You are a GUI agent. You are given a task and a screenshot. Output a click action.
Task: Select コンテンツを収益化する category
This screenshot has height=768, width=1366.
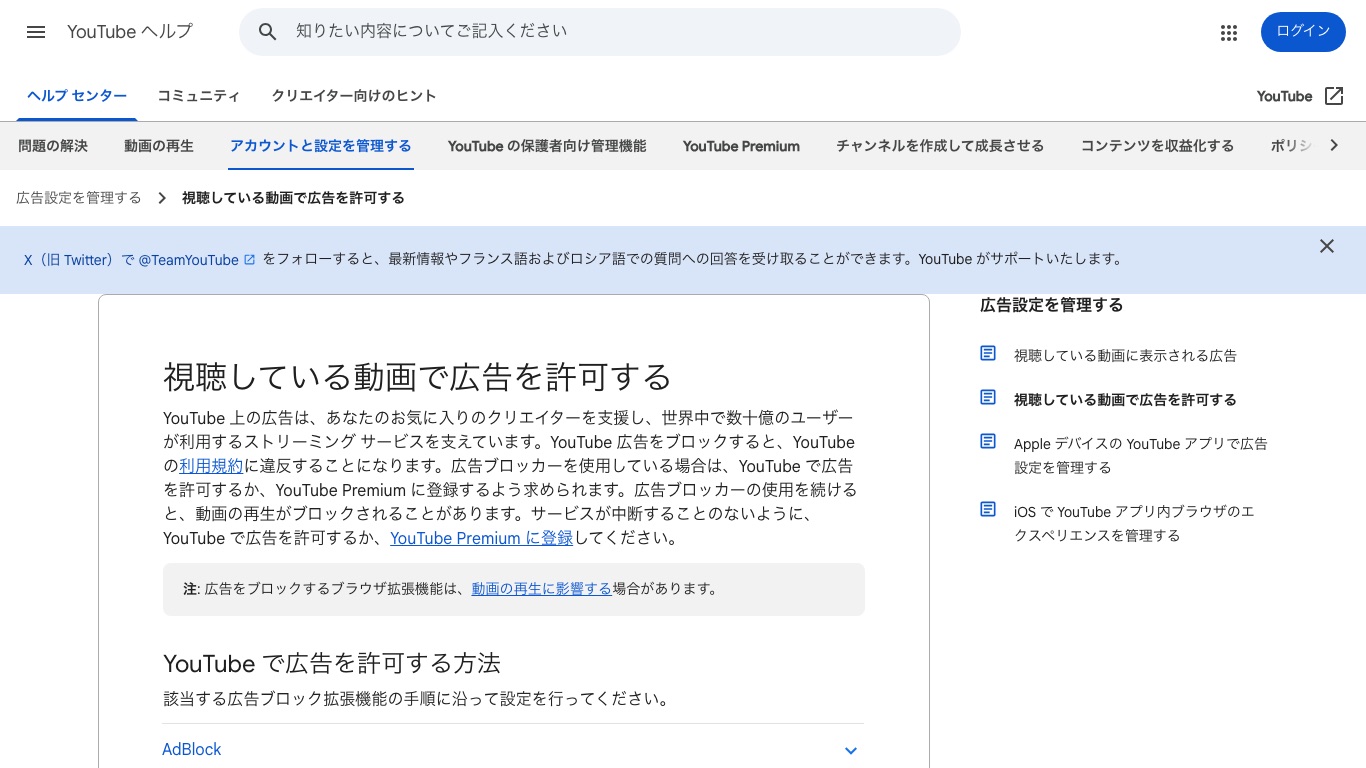tap(1157, 146)
